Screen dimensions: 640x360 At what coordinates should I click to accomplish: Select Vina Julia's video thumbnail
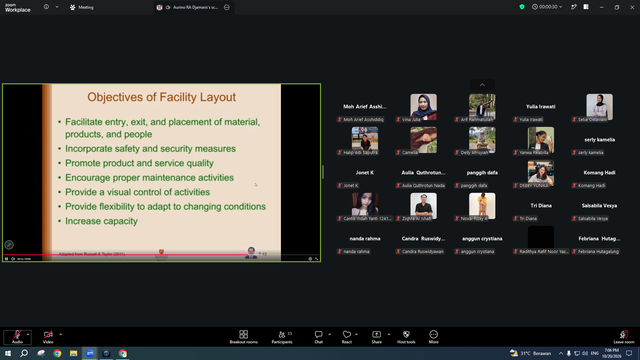pyautogui.click(x=423, y=107)
